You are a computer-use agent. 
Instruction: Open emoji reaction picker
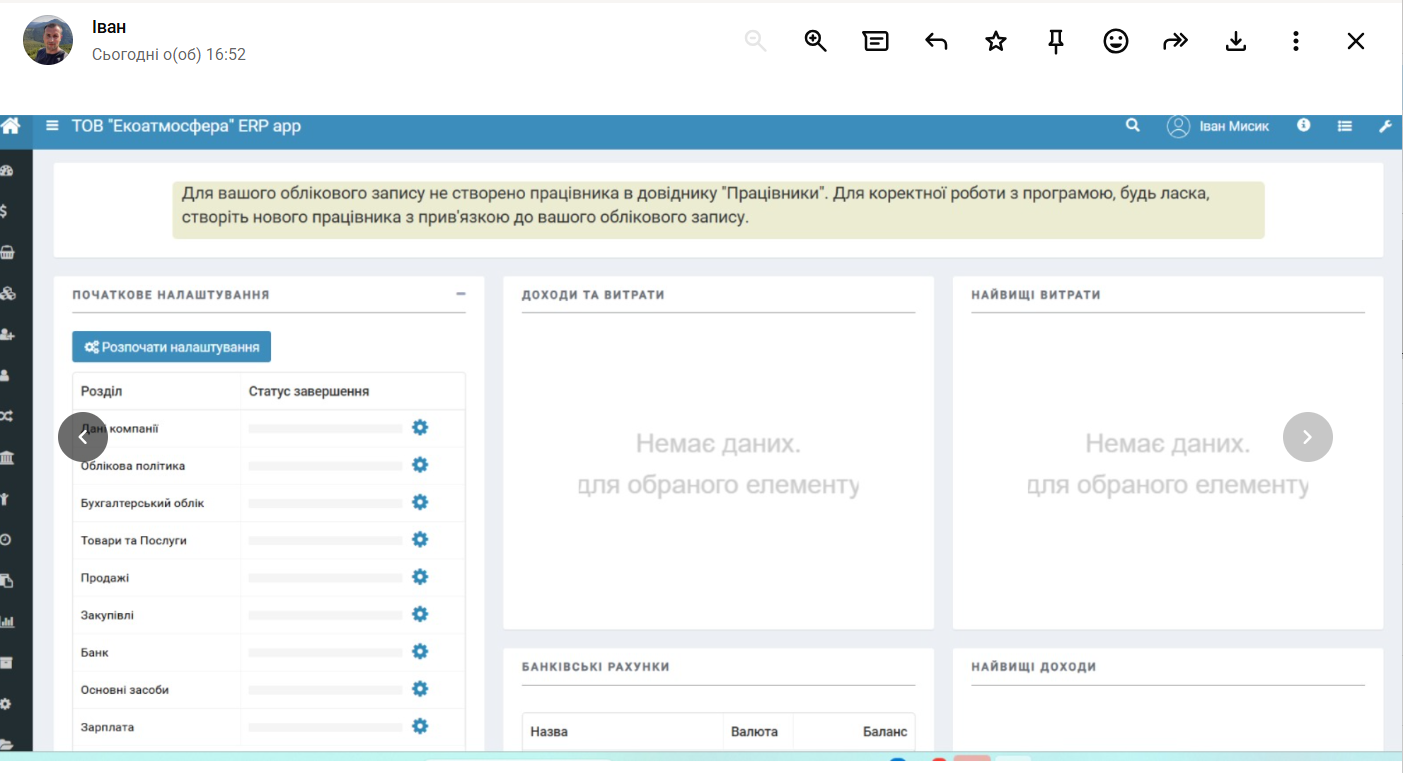[1116, 41]
